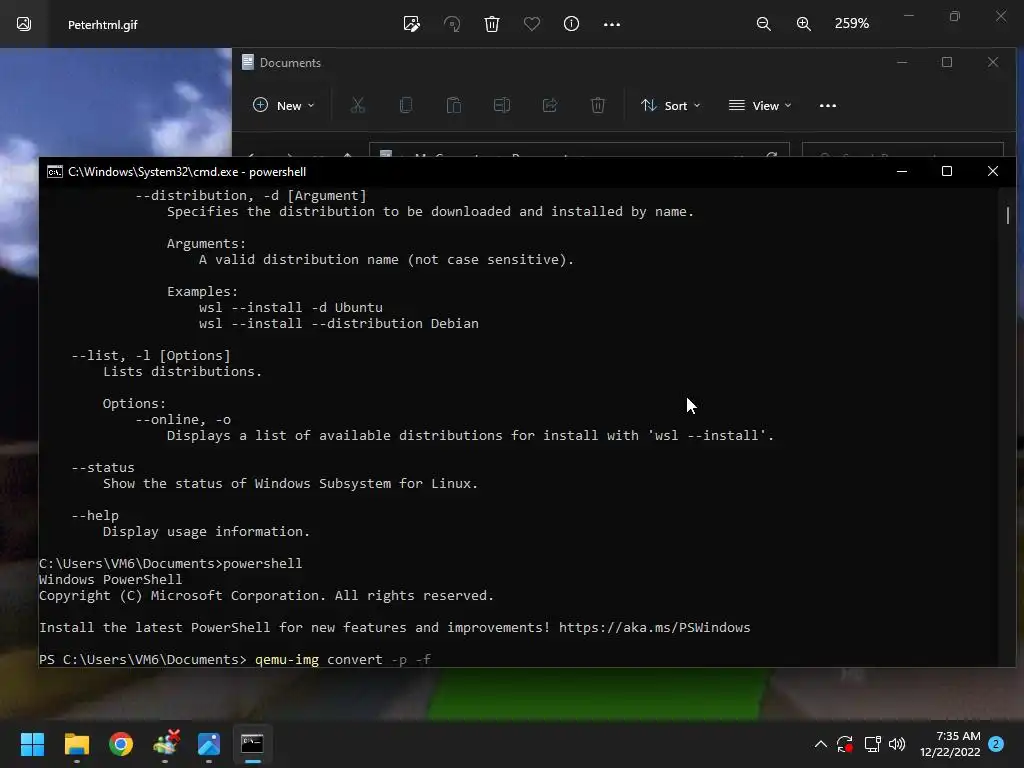Screen dimensions: 1024x768
Task: Click the Peterhtml.gif file name title
Action: pos(103,25)
